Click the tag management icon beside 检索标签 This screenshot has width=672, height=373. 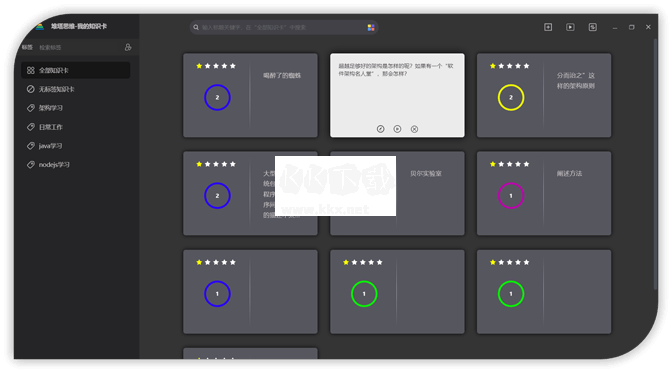point(128,47)
